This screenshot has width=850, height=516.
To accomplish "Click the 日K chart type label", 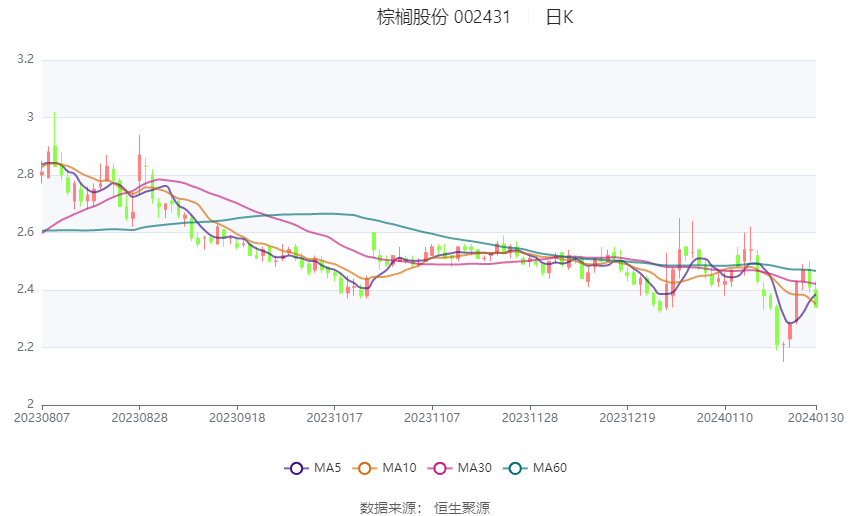I will point(559,17).
